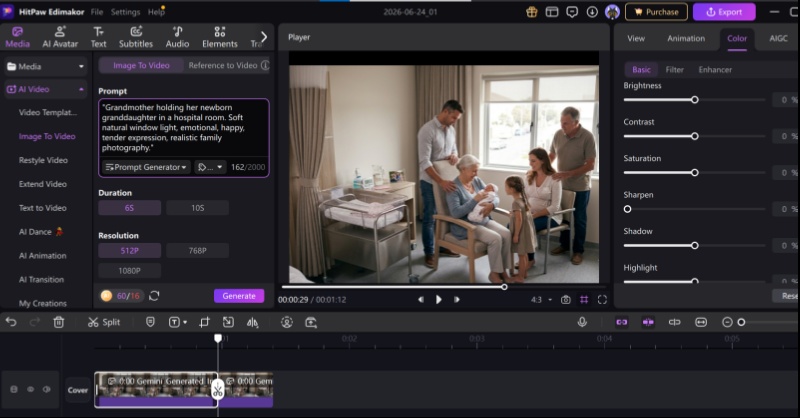Click the Generate button
Viewport: 800px width, 418px height.
239,296
